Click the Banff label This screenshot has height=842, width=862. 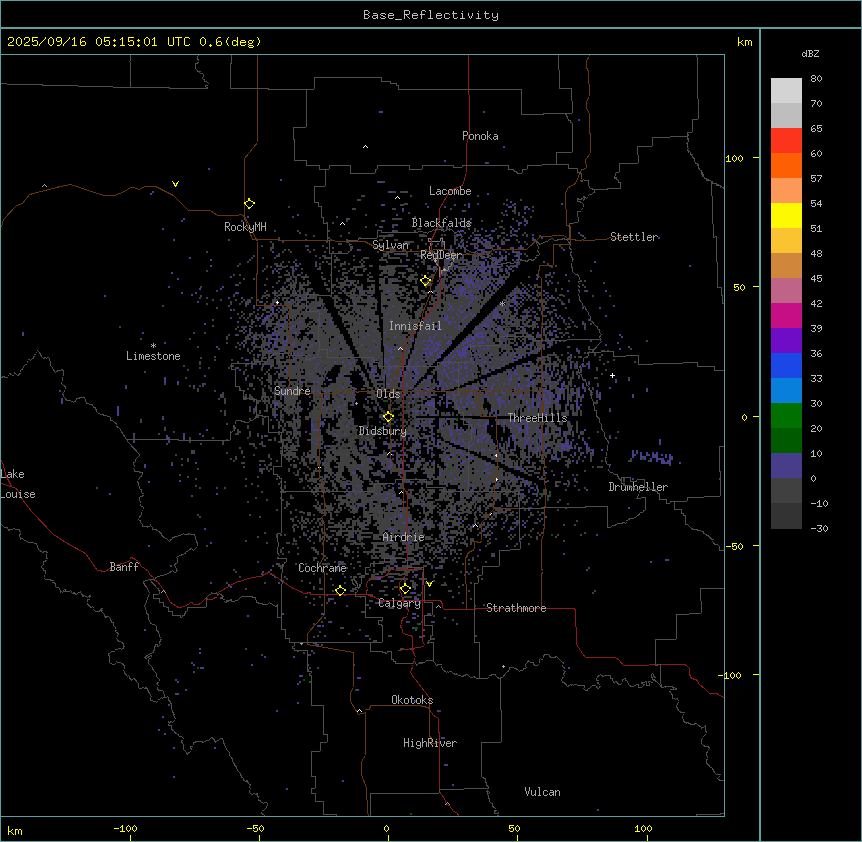tap(124, 567)
